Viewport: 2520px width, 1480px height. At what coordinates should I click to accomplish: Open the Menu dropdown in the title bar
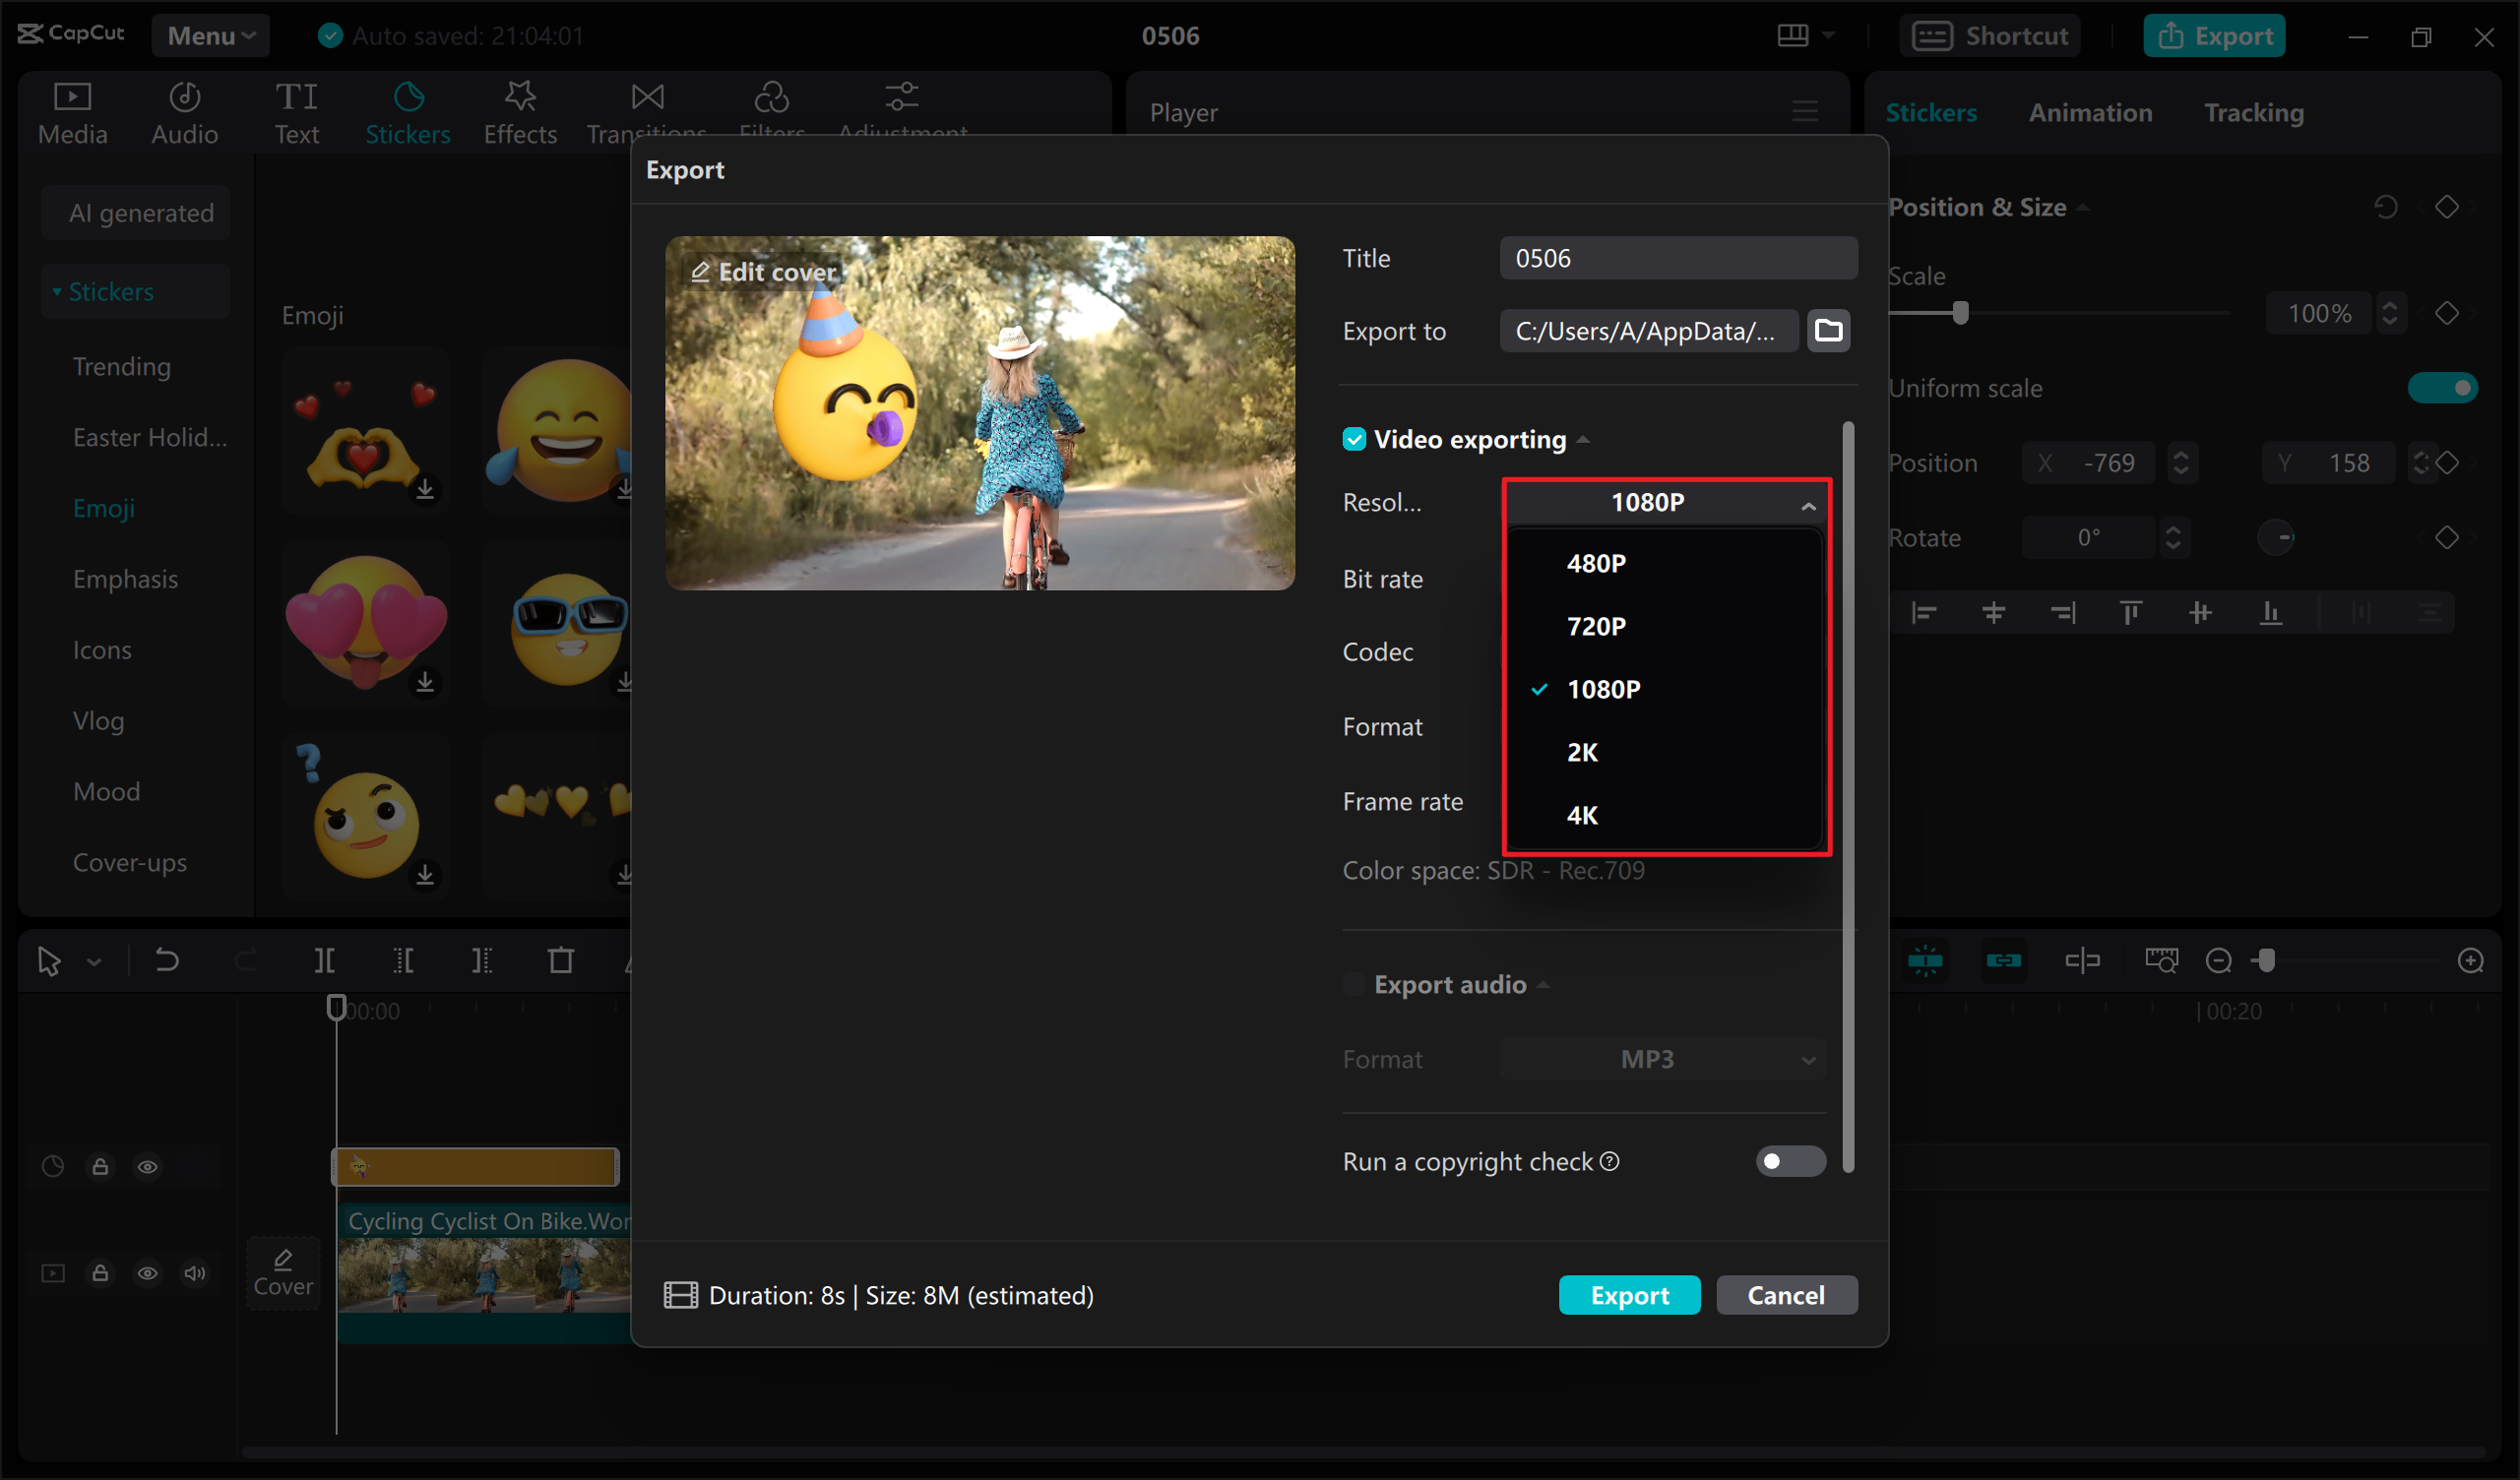click(x=209, y=35)
